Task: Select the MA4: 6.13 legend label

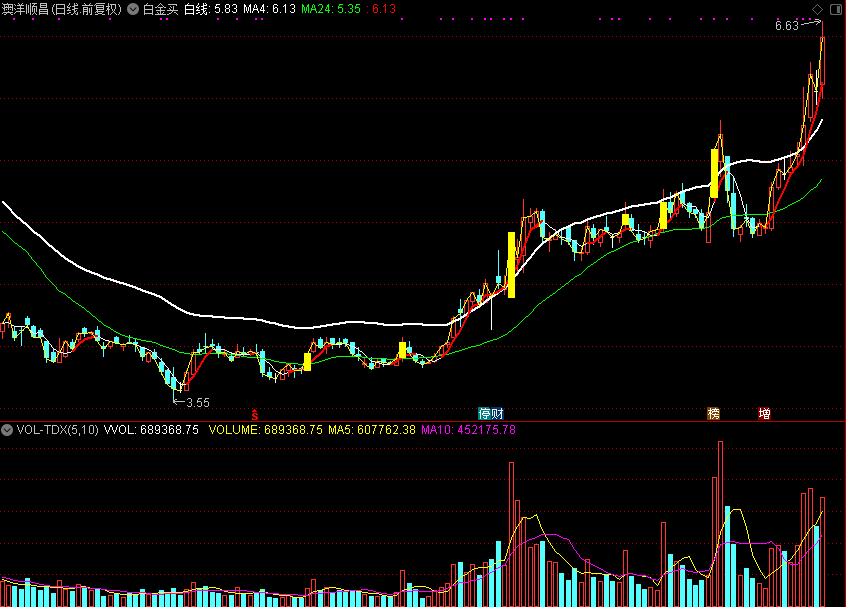Action: click(269, 9)
